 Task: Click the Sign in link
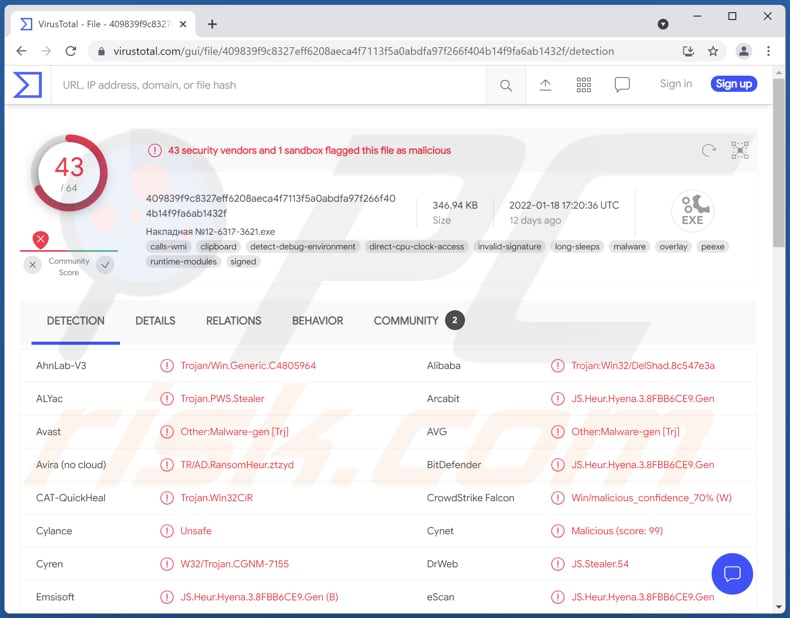click(x=676, y=84)
